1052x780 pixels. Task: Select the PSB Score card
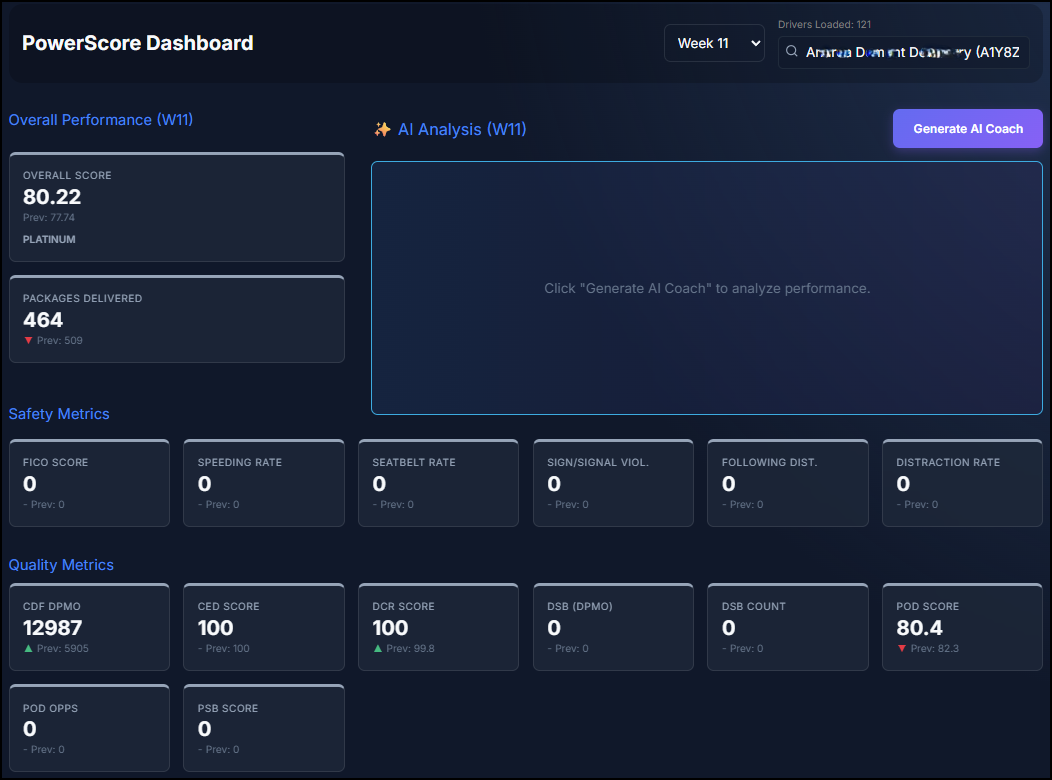coord(264,728)
